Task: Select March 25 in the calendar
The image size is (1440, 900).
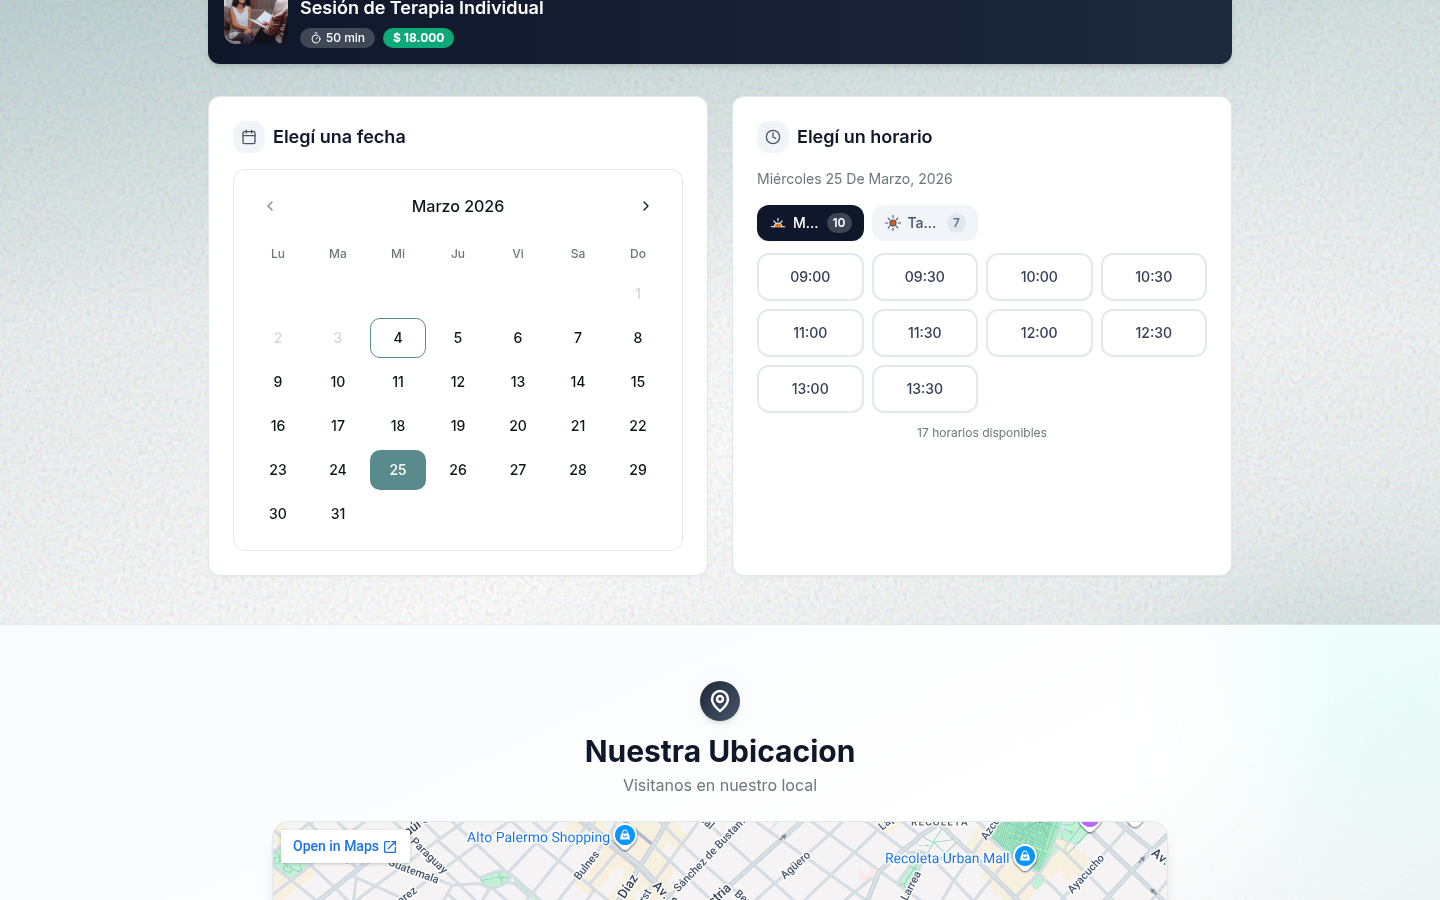Action: [x=398, y=470]
